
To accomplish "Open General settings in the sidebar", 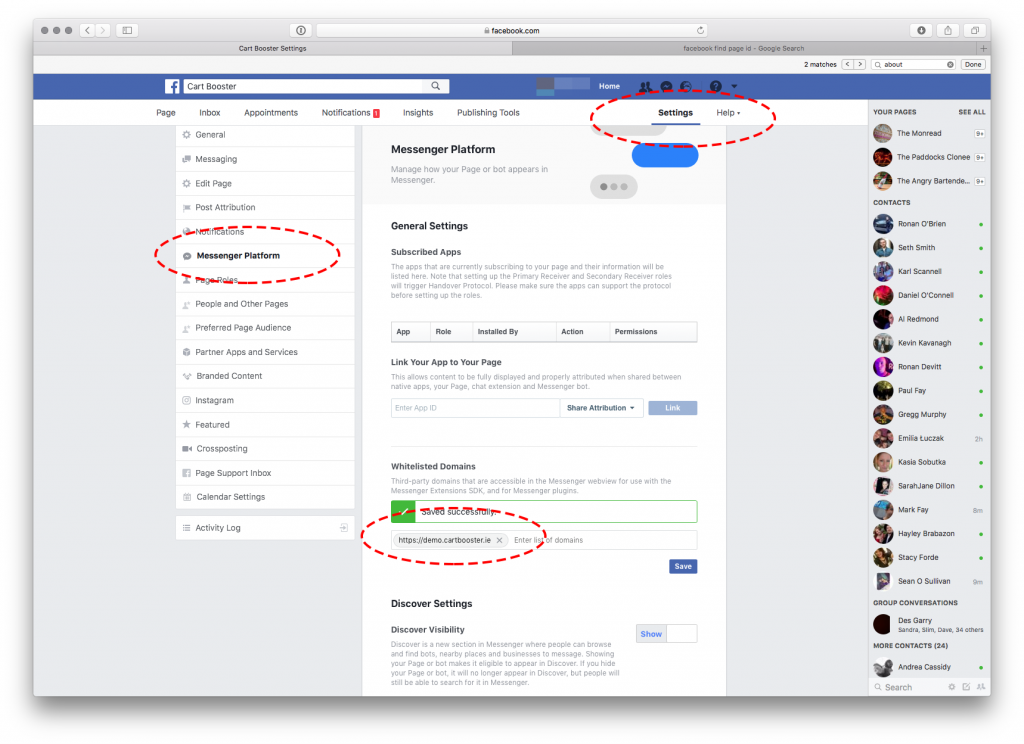I will [265, 135].
